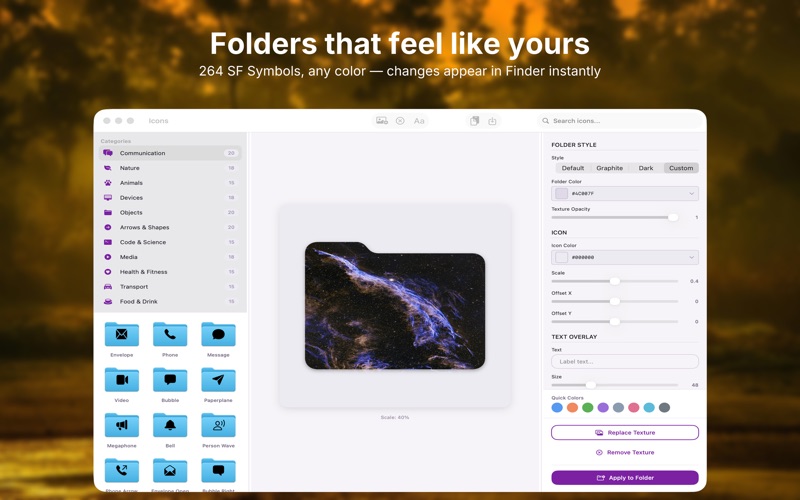Open the Arrows & Shapes category

170,227
